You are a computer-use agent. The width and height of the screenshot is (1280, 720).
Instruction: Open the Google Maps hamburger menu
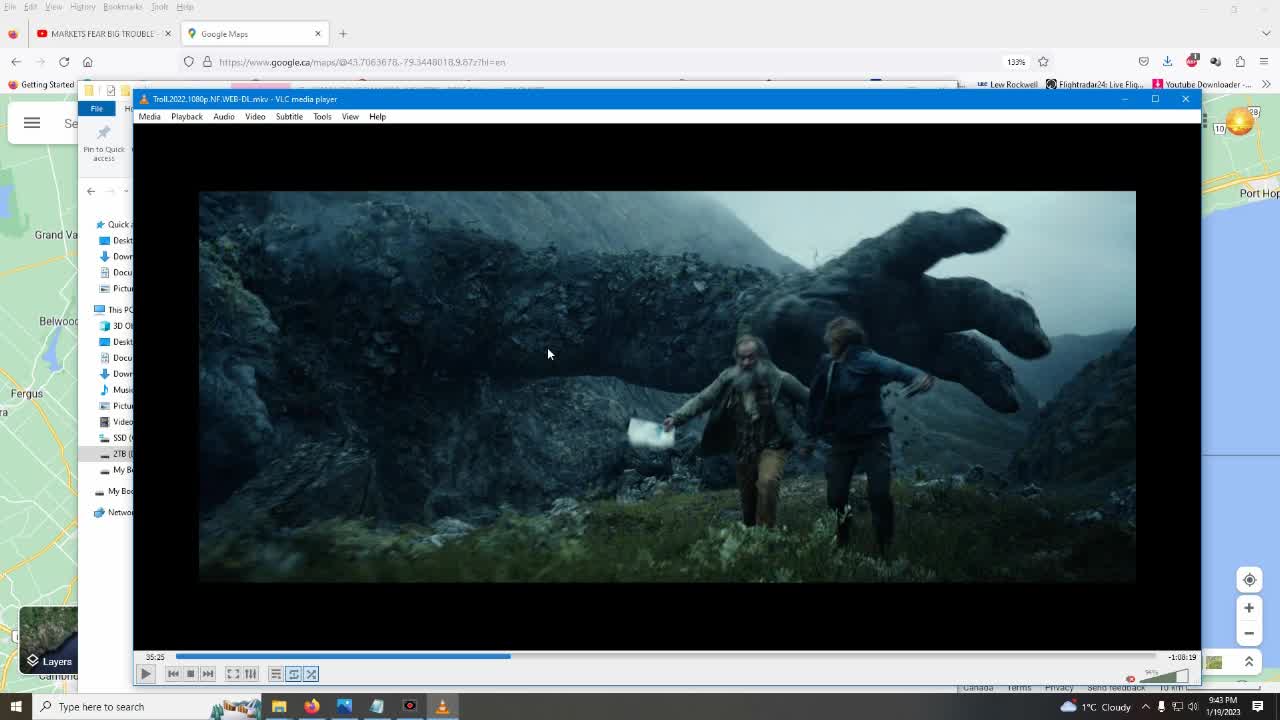(32, 123)
